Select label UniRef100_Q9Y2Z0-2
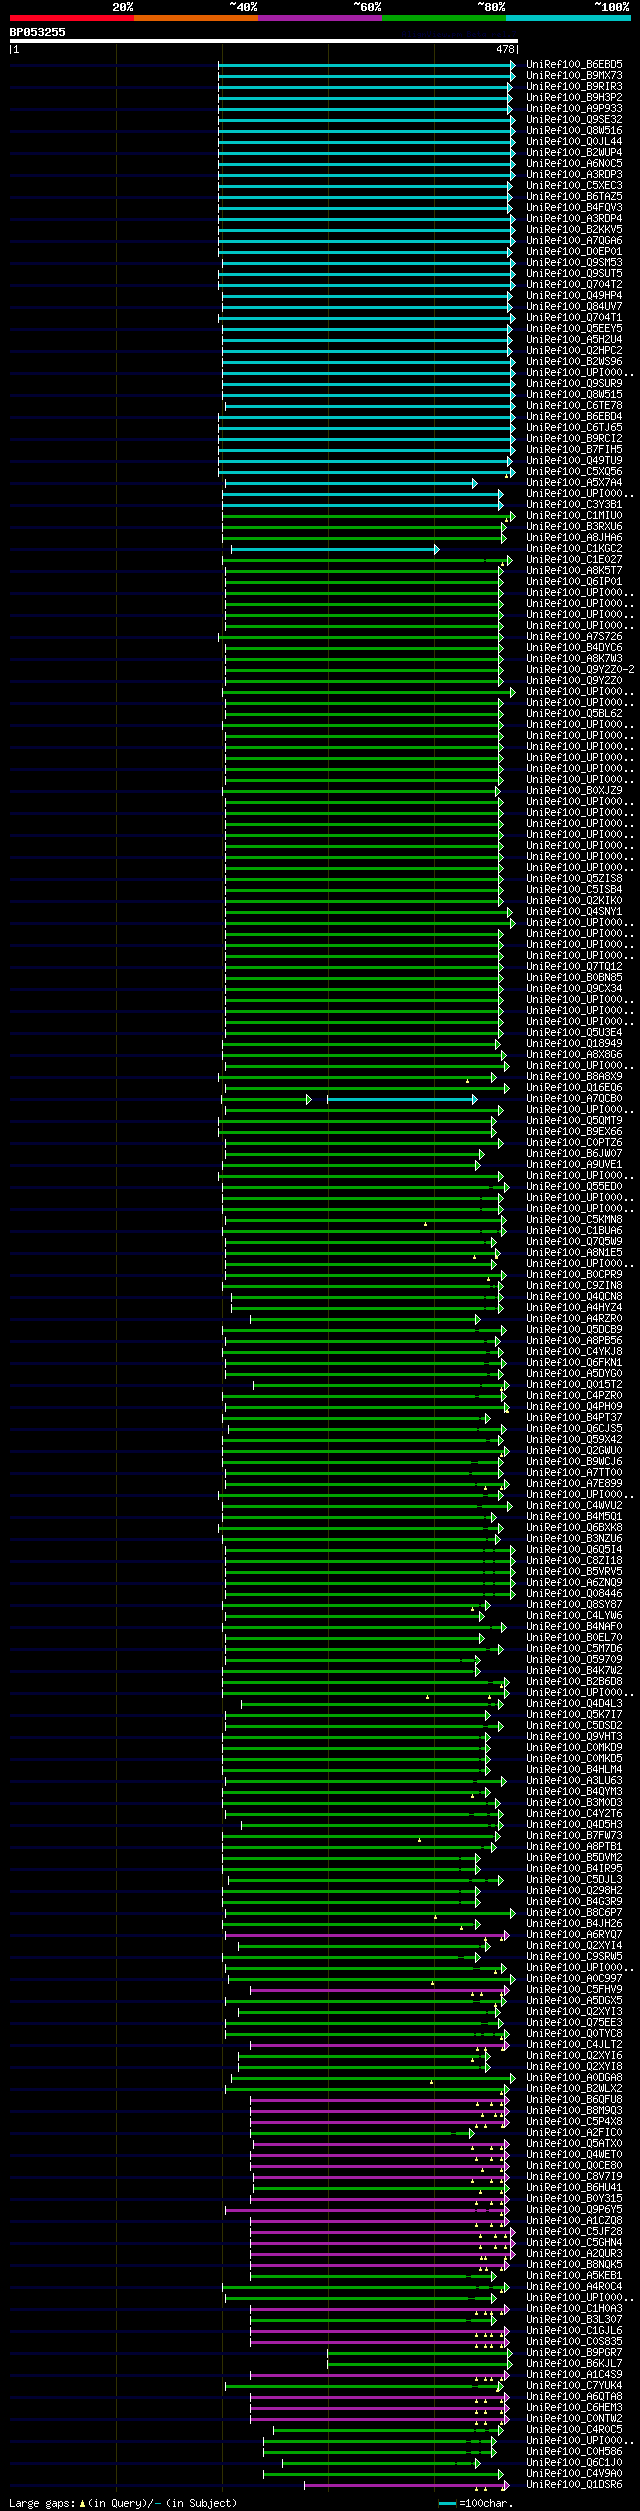The width and height of the screenshot is (640, 2511). click(x=580, y=670)
